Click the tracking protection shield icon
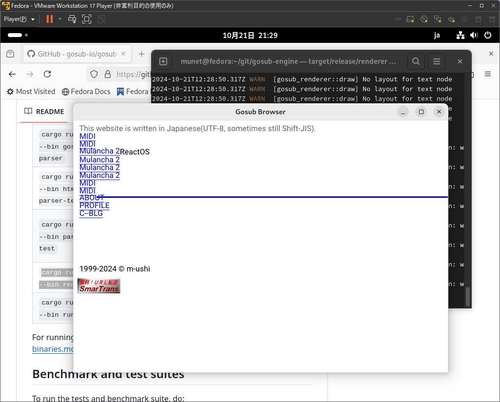Image resolution: width=500 pixels, height=402 pixels. (x=94, y=74)
